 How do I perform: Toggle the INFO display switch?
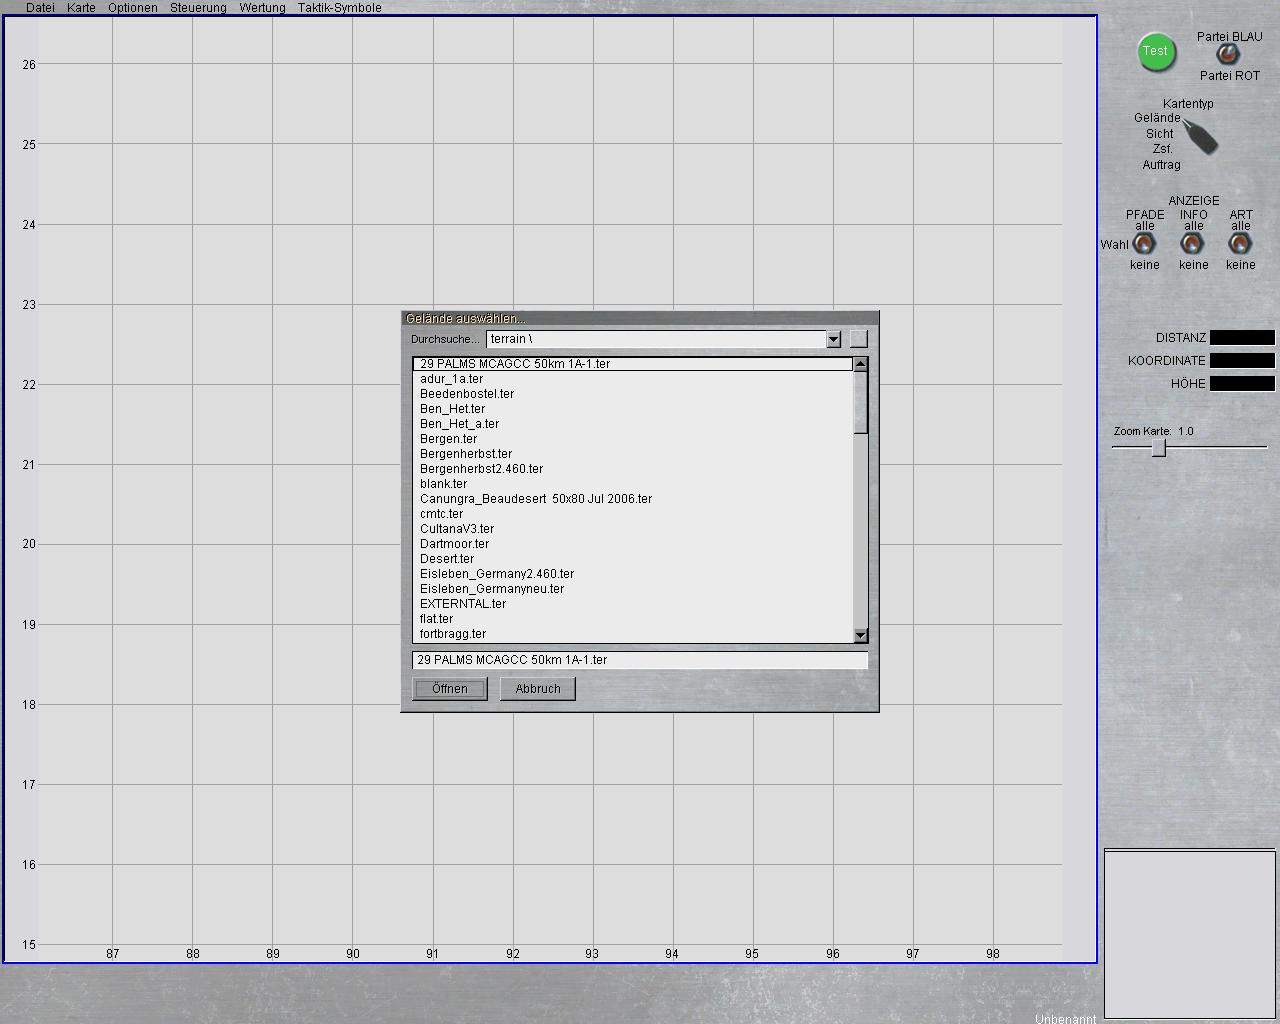coord(1193,244)
